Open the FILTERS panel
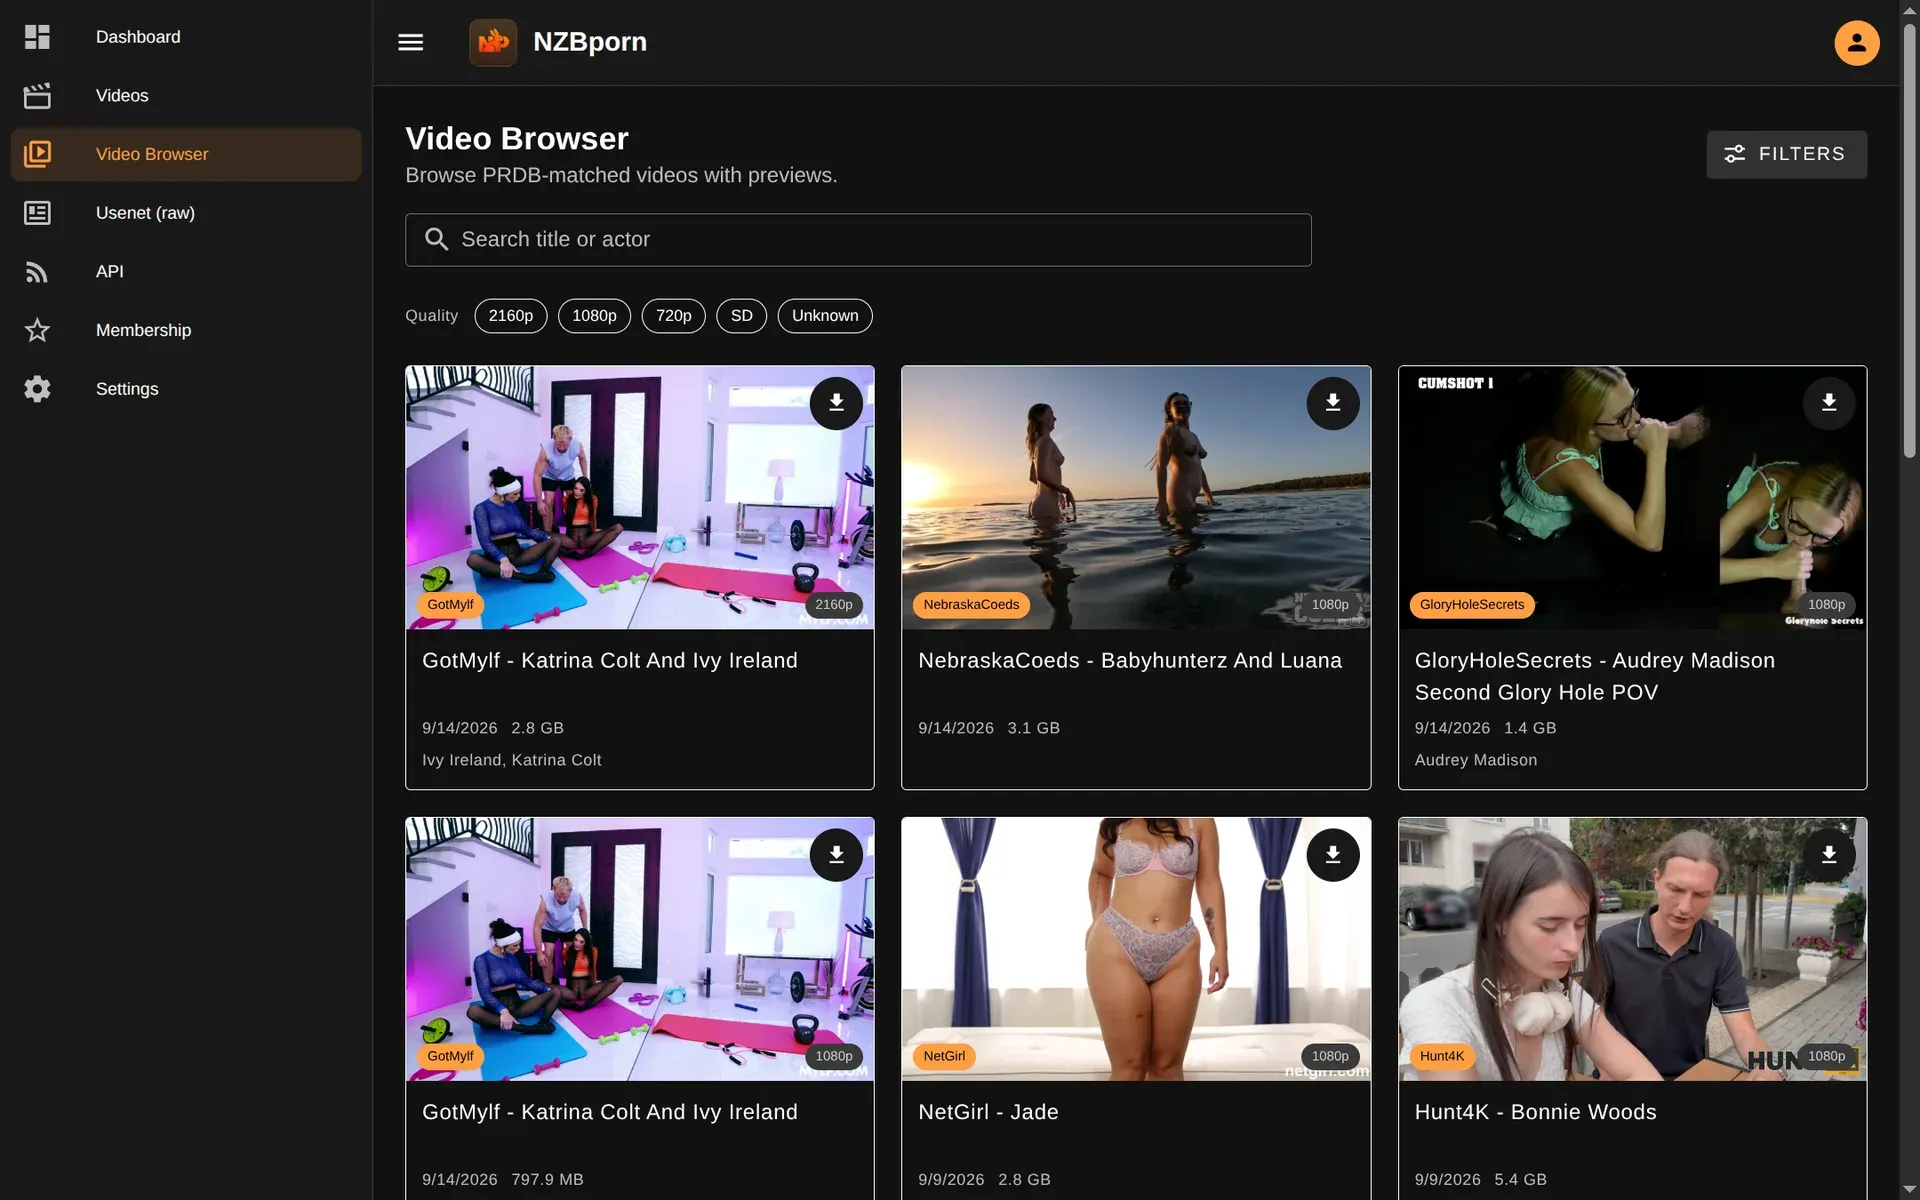1920x1200 pixels. (x=1786, y=154)
